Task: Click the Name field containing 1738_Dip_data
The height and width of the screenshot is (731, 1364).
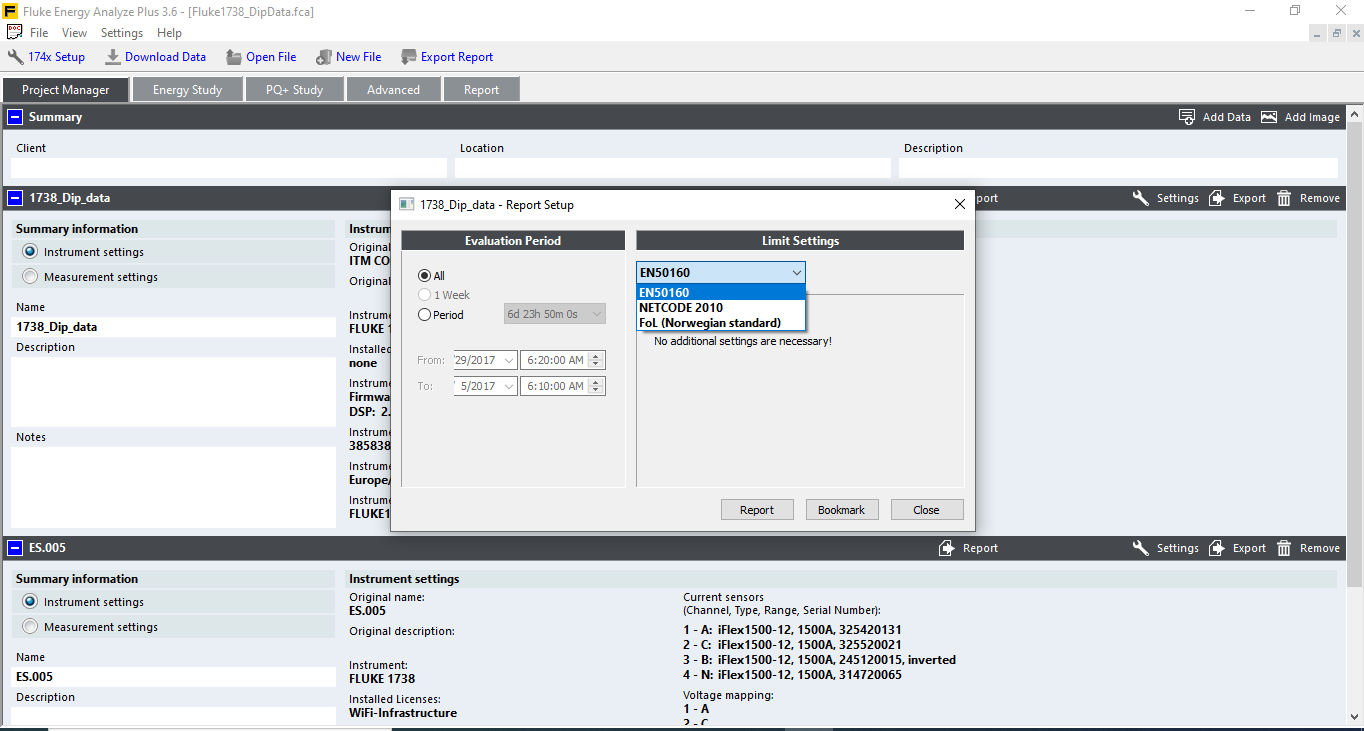Action: 173,327
